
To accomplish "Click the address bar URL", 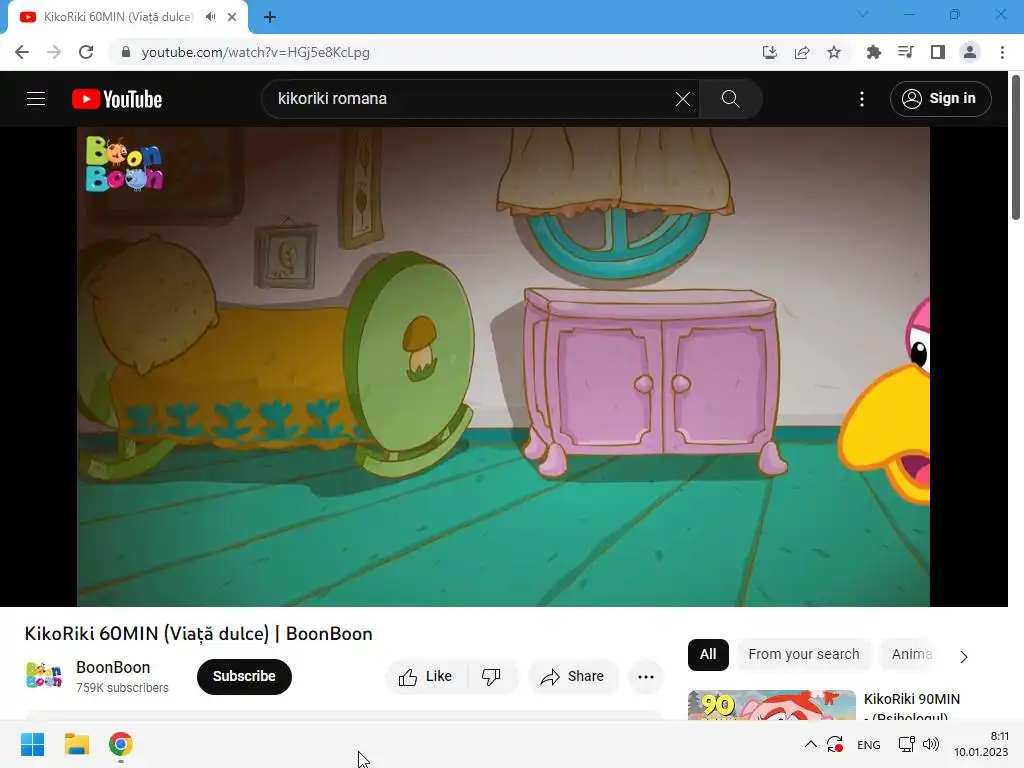I will tap(255, 52).
